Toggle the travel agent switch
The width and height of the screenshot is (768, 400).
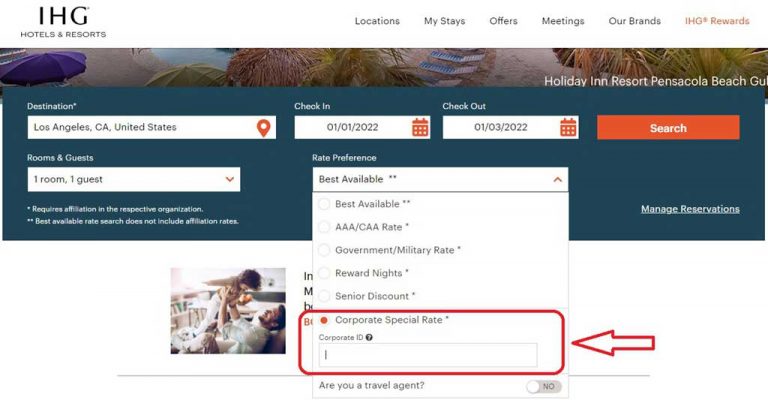coord(544,386)
